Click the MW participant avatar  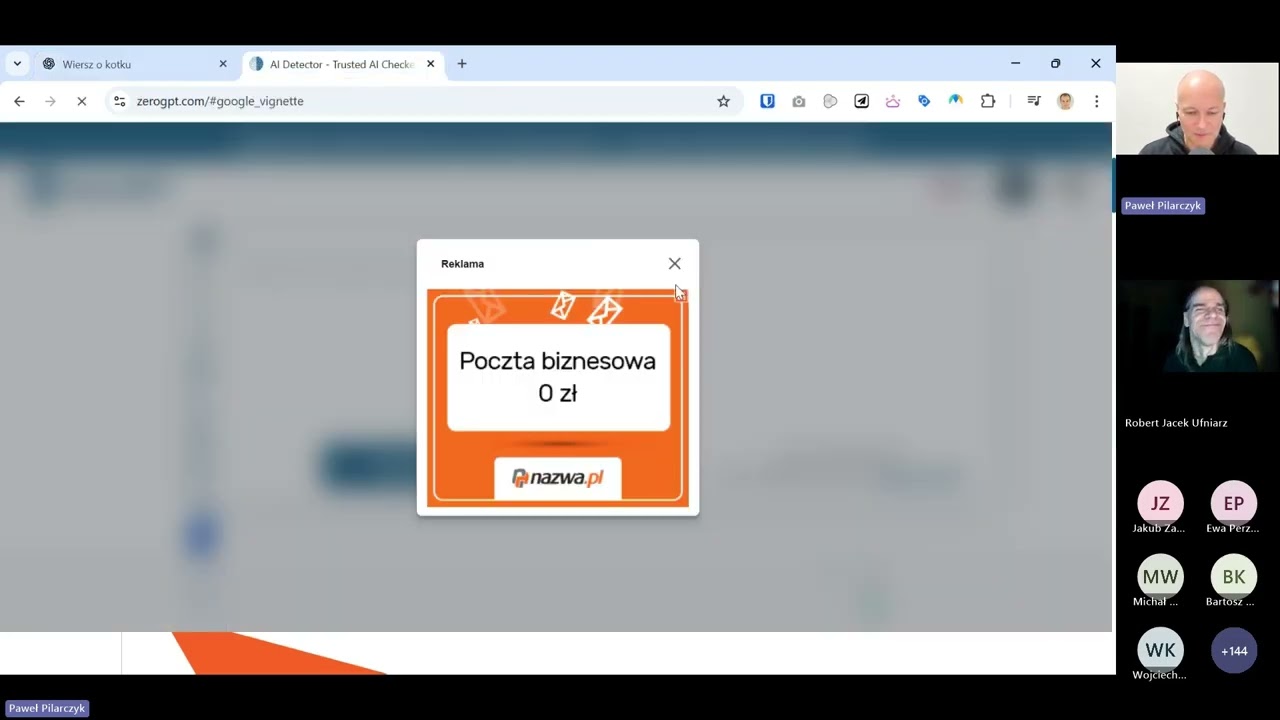click(1160, 577)
